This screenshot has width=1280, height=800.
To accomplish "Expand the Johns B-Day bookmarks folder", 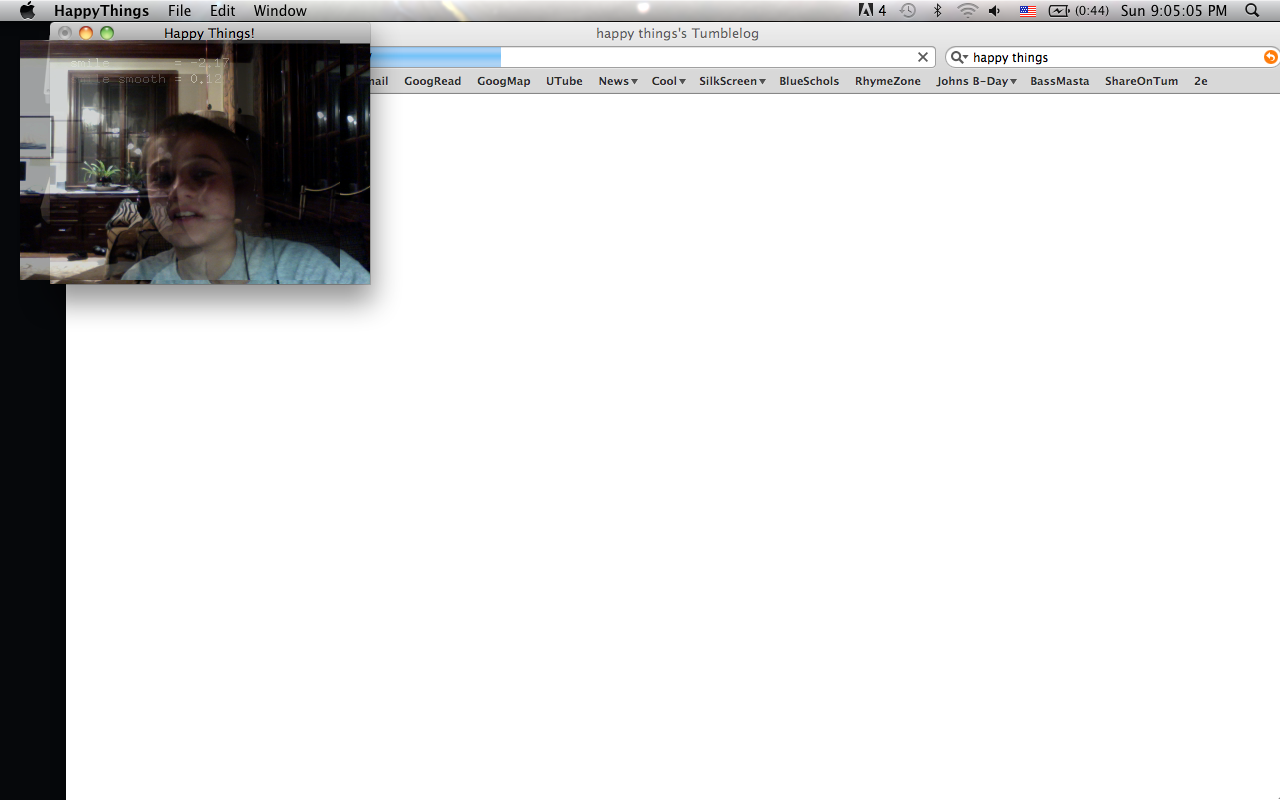I will (x=976, y=81).
